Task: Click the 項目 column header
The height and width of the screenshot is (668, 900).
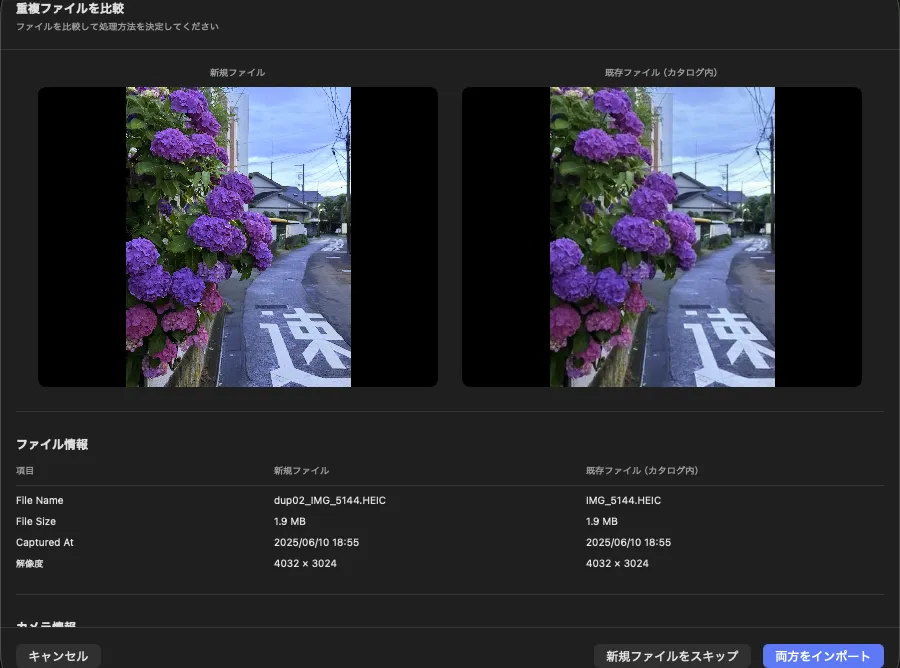Action: 25,470
